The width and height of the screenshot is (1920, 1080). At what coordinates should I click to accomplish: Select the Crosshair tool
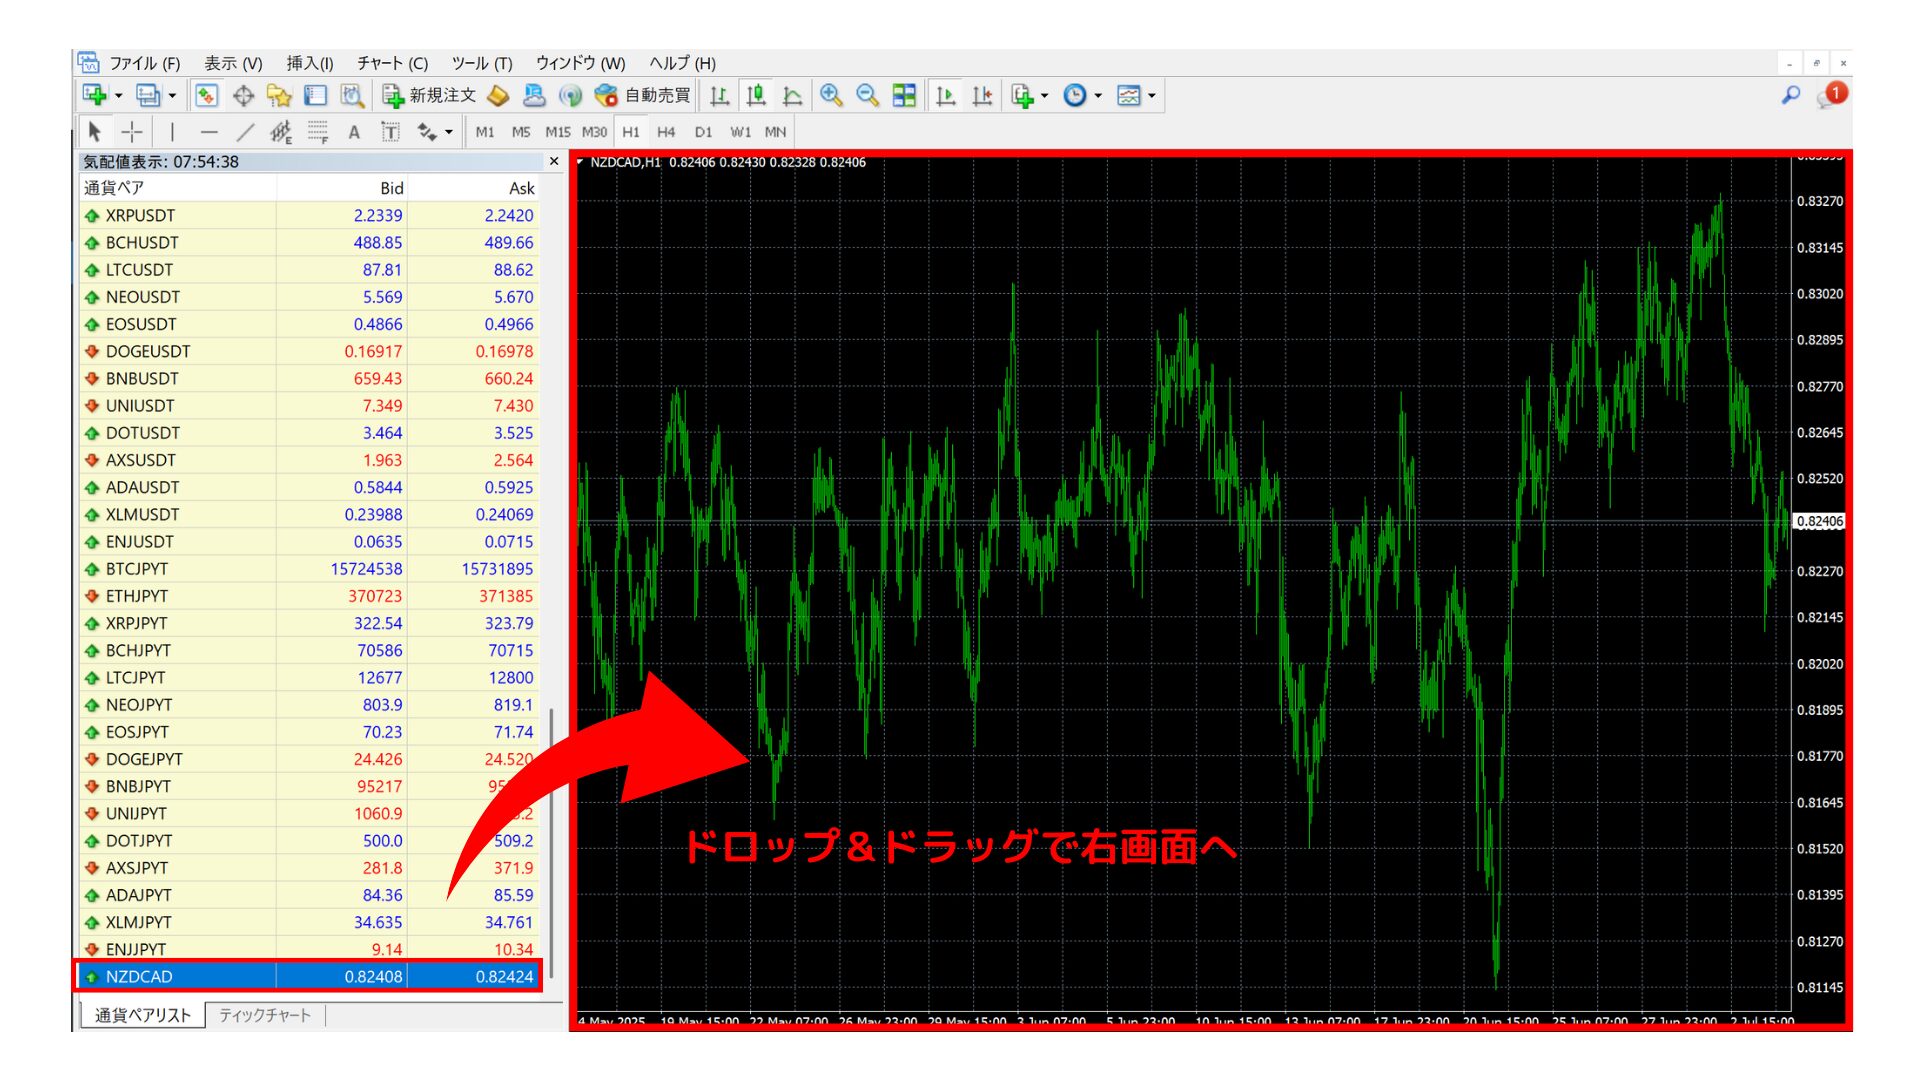[131, 131]
